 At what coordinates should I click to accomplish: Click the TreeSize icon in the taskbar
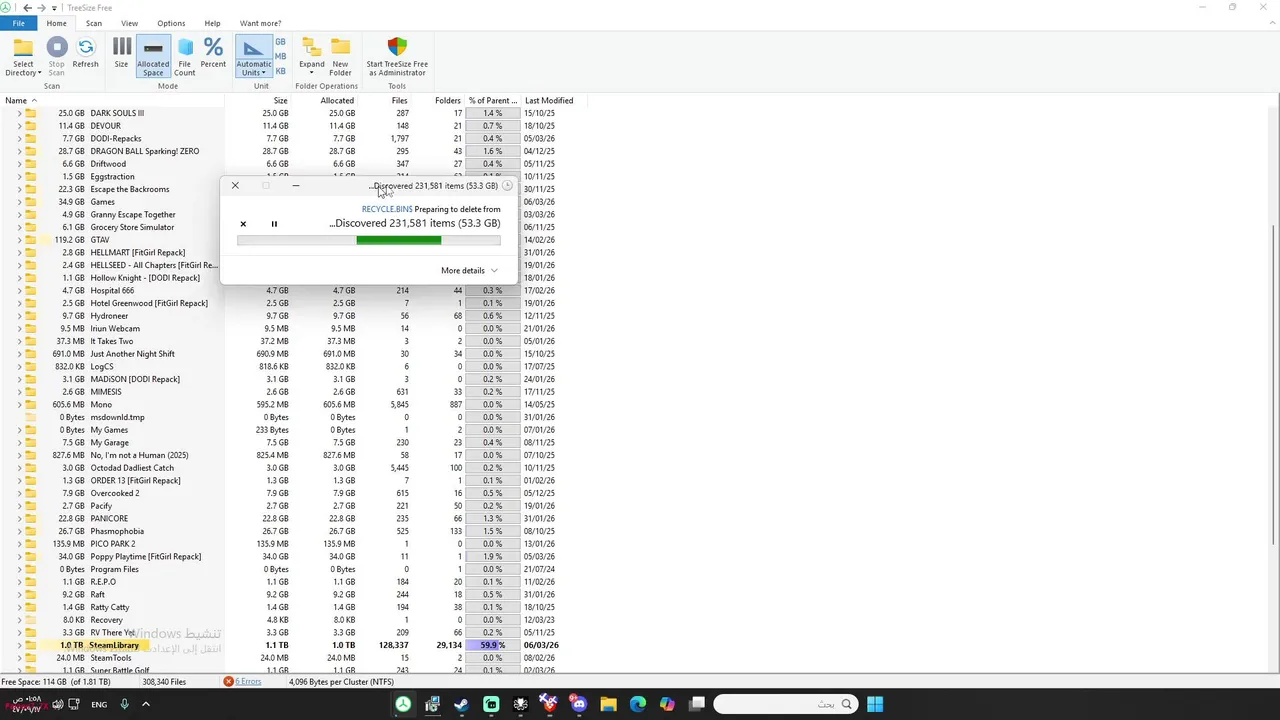click(x=403, y=705)
